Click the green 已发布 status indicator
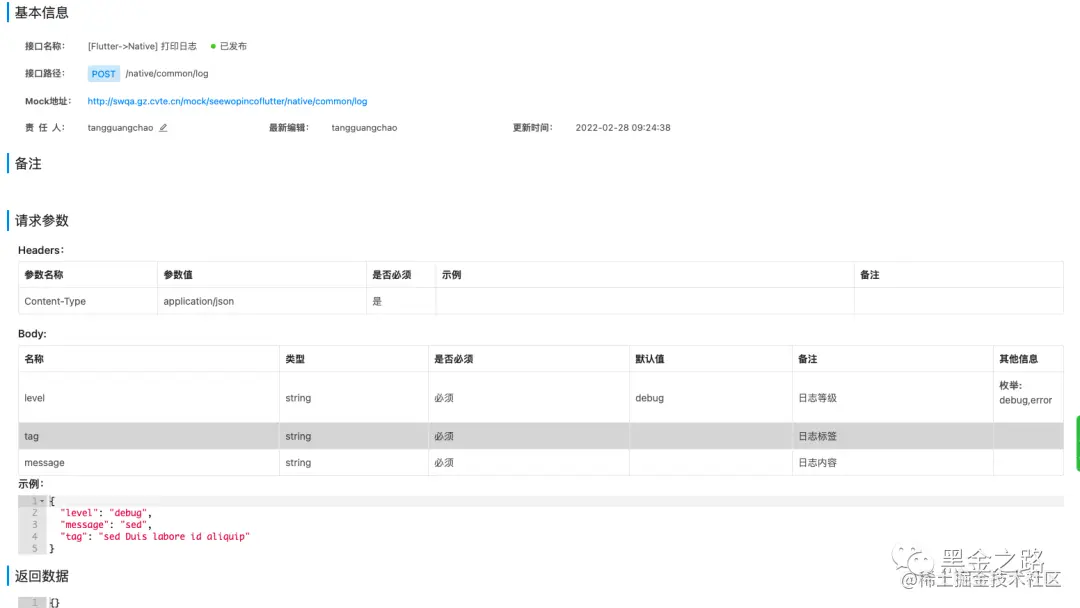The image size is (1080, 608). point(229,46)
